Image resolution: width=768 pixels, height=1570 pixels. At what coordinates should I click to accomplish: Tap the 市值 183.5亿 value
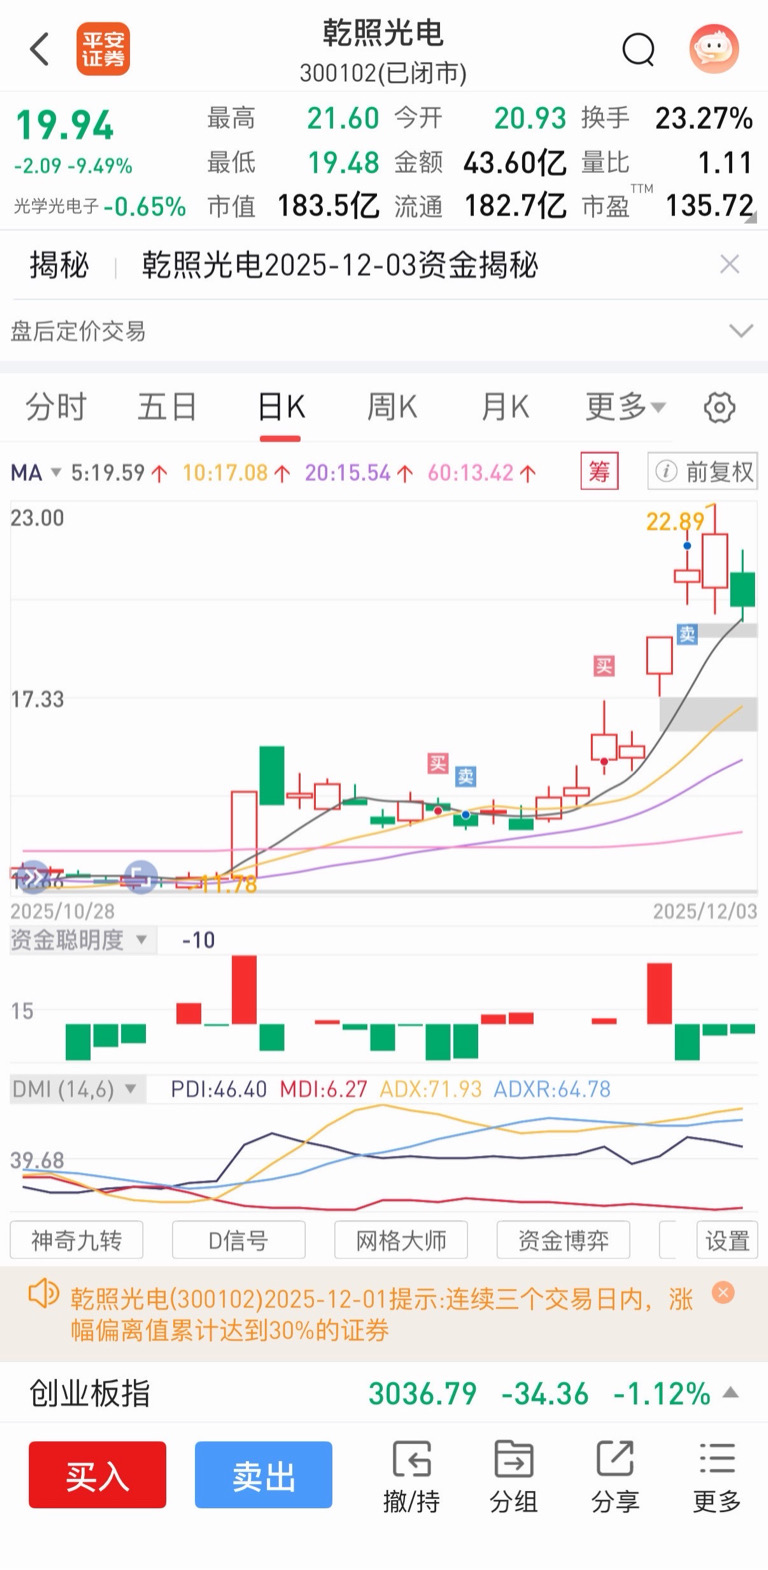[x=328, y=206]
